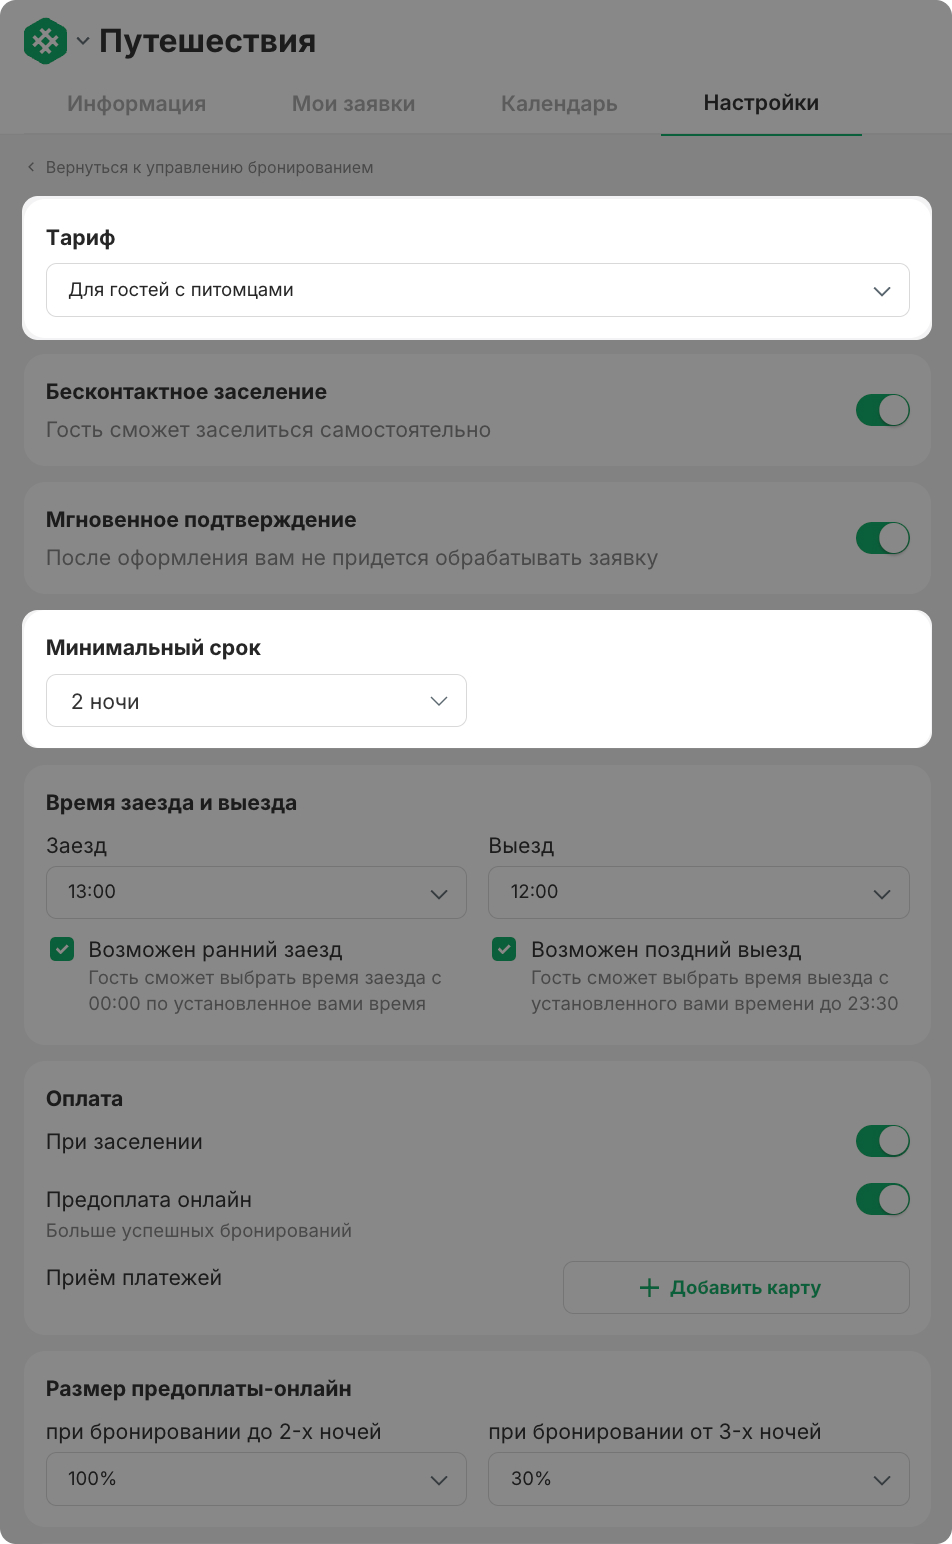
Task: Open the Мои заявки tab
Action: tap(354, 104)
